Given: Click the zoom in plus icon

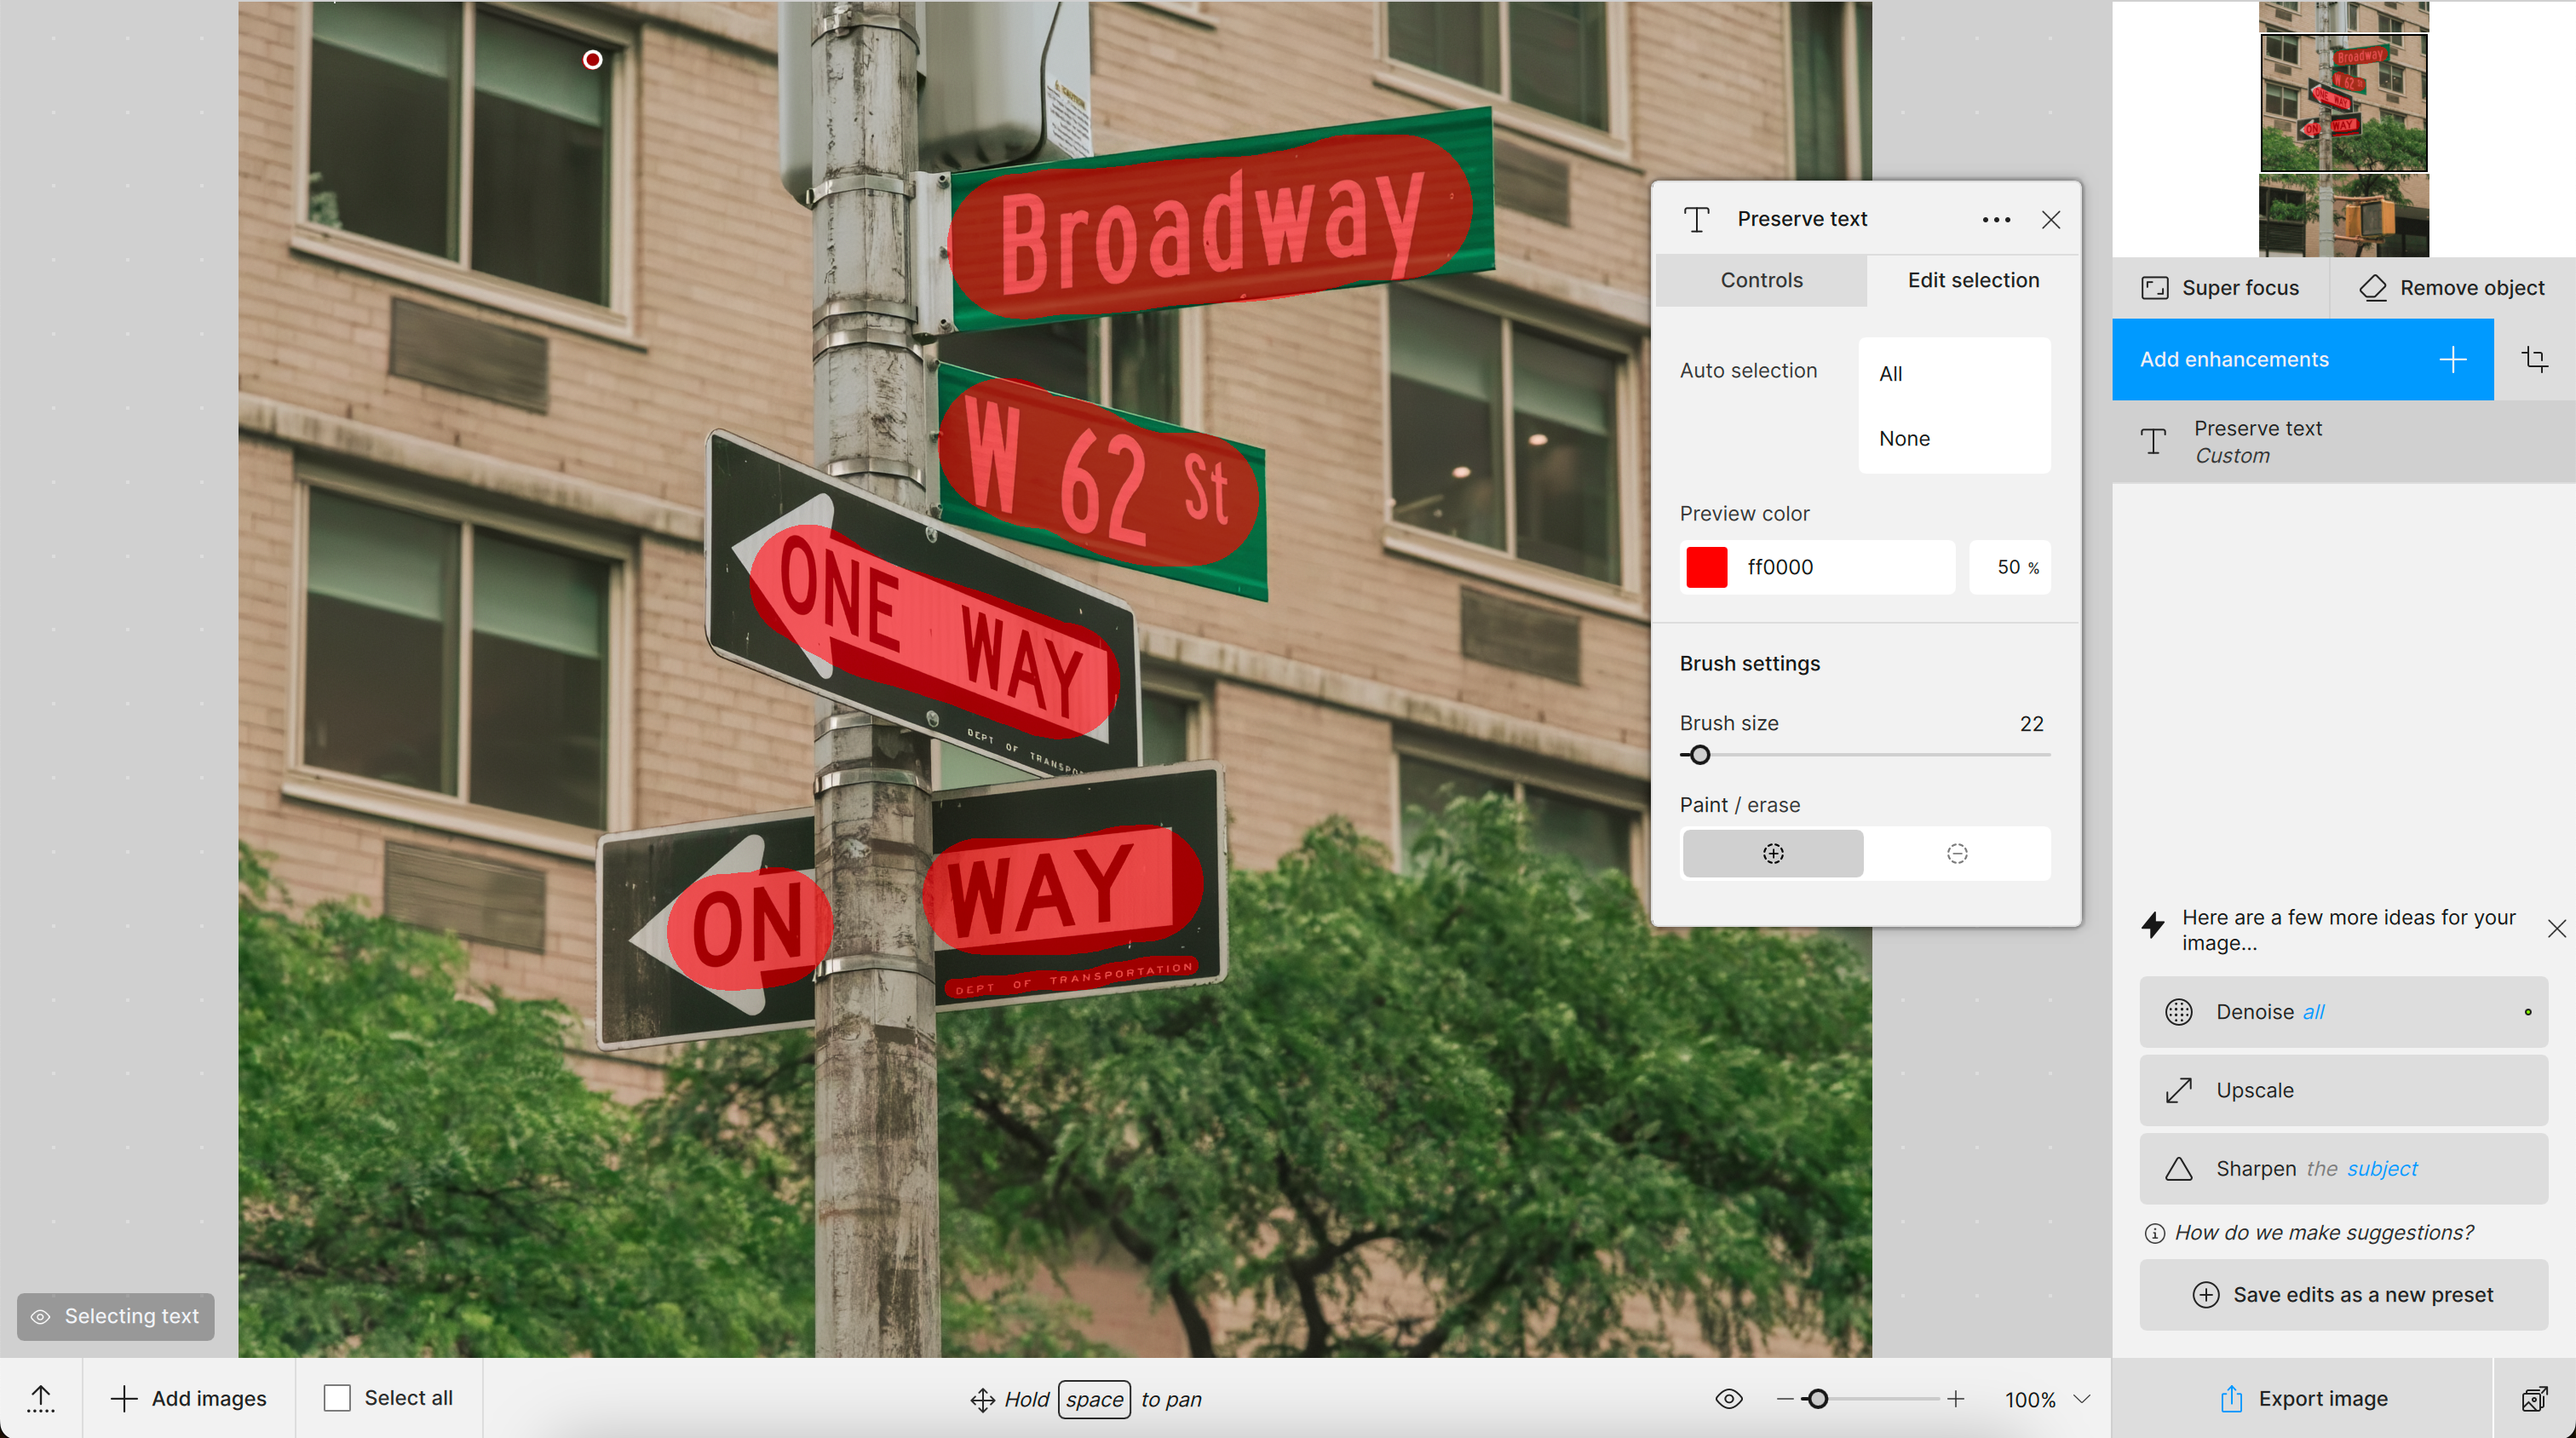Looking at the screenshot, I should (1955, 1399).
